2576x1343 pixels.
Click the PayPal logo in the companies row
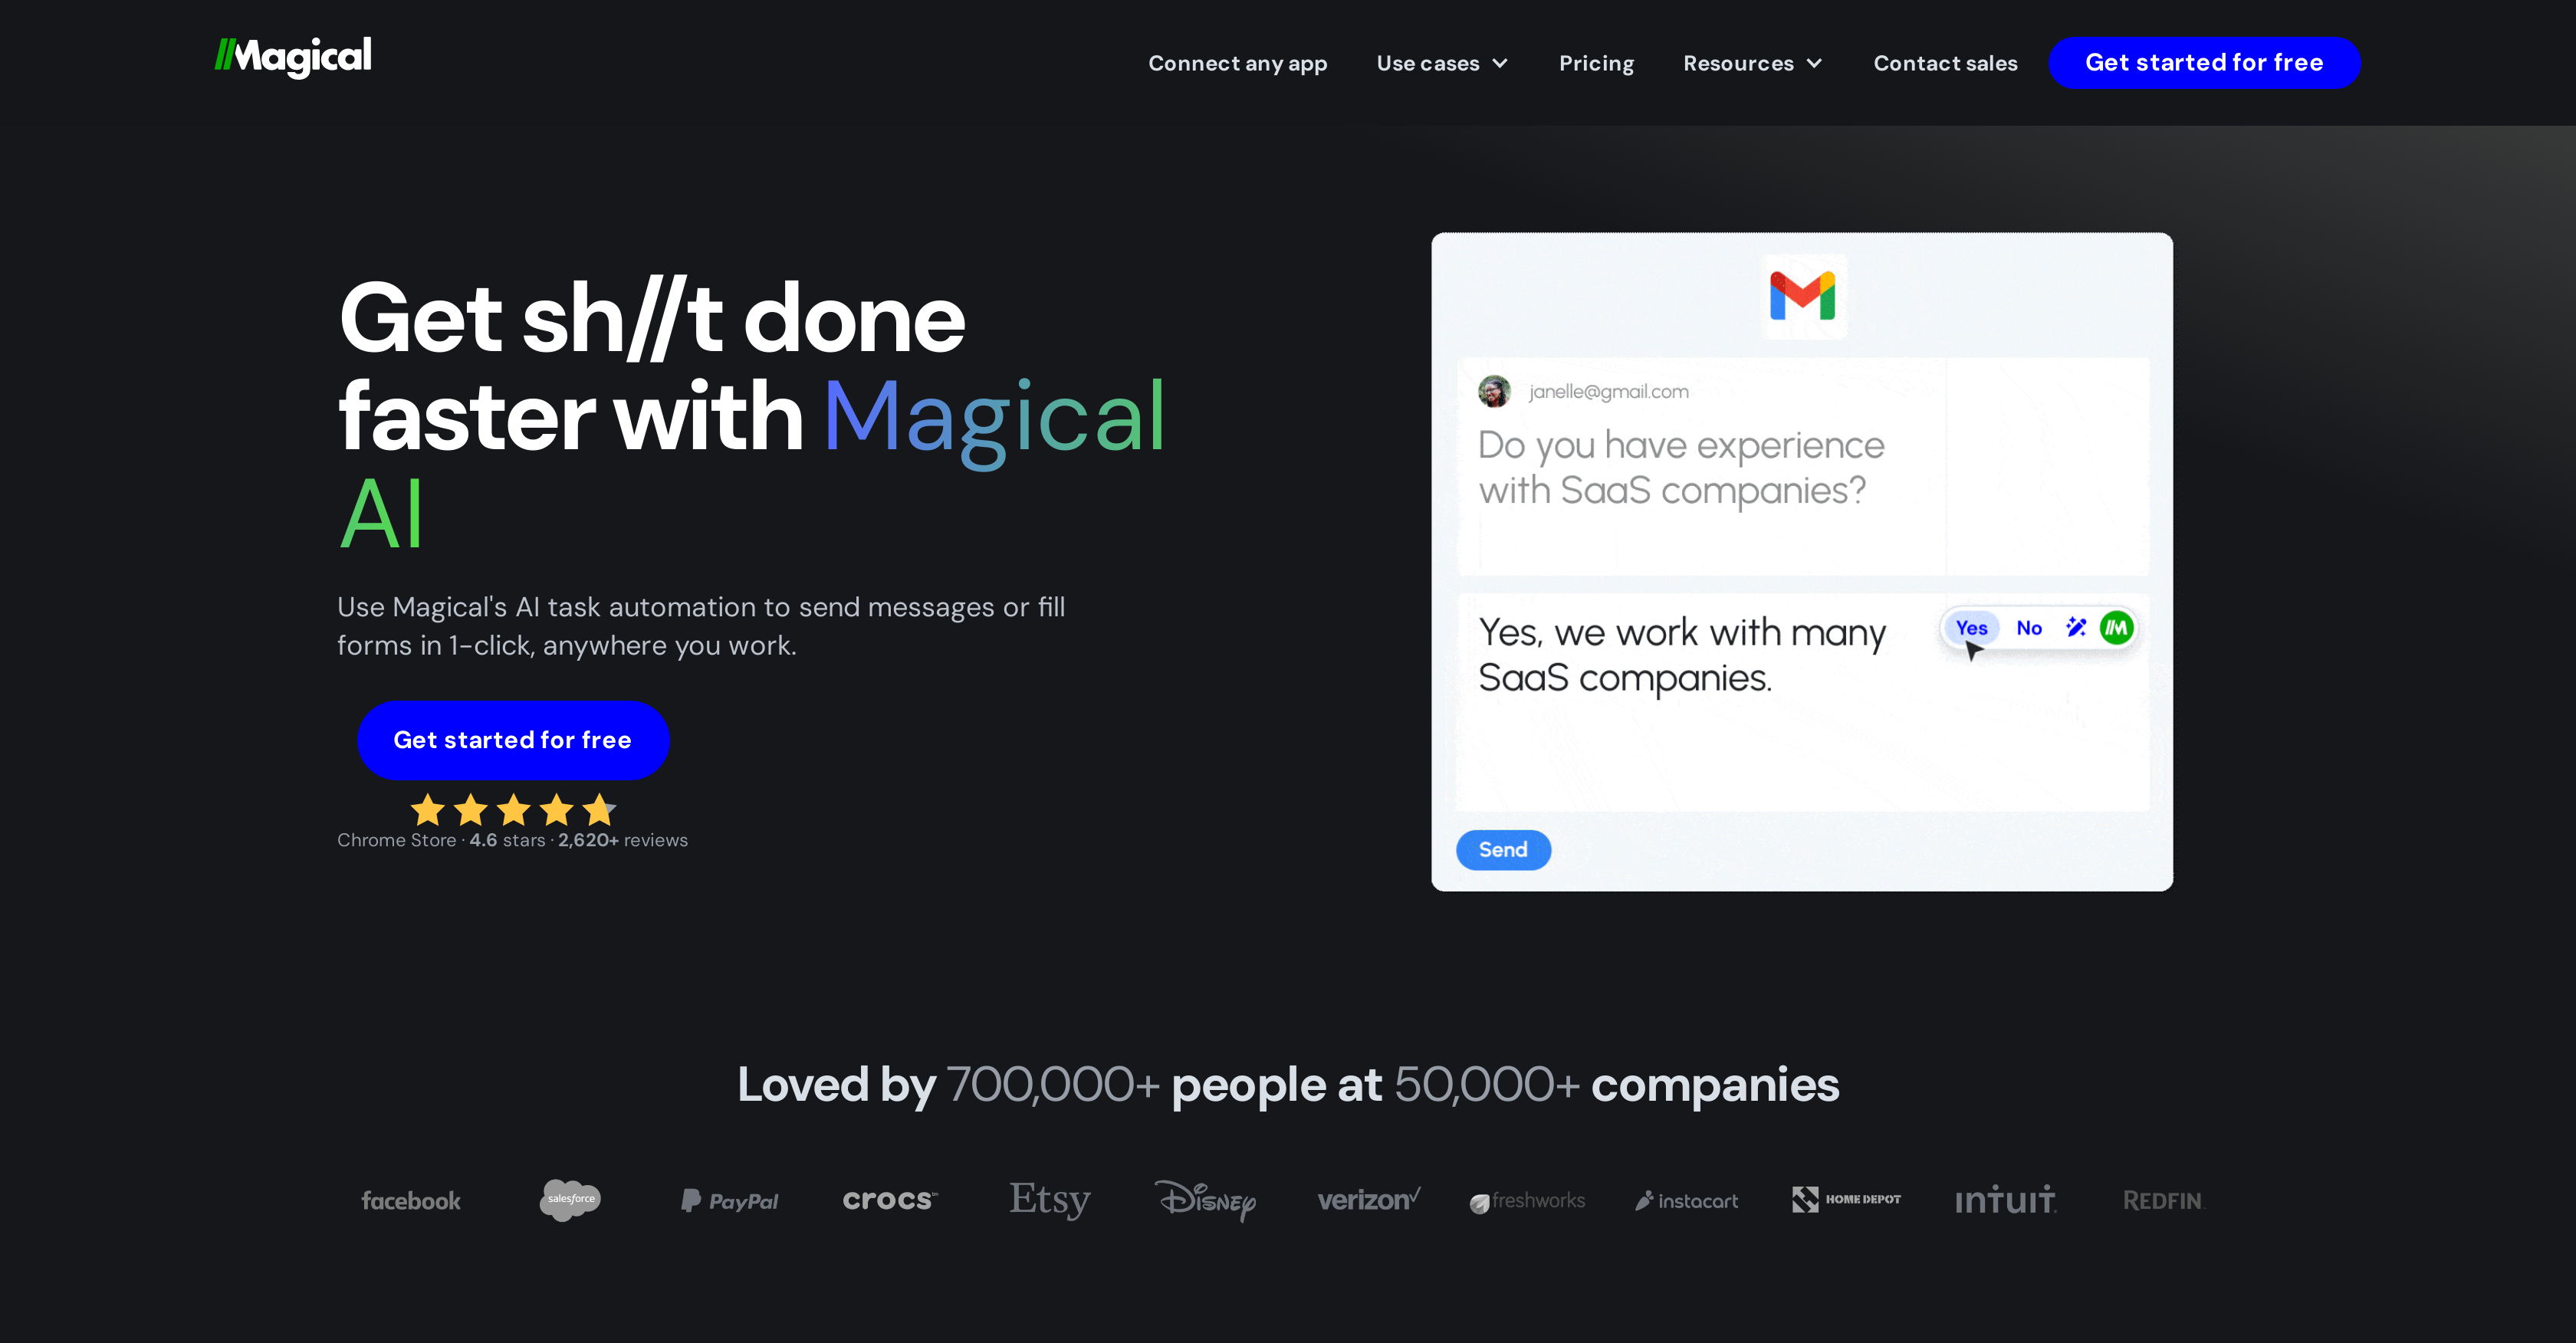(729, 1200)
